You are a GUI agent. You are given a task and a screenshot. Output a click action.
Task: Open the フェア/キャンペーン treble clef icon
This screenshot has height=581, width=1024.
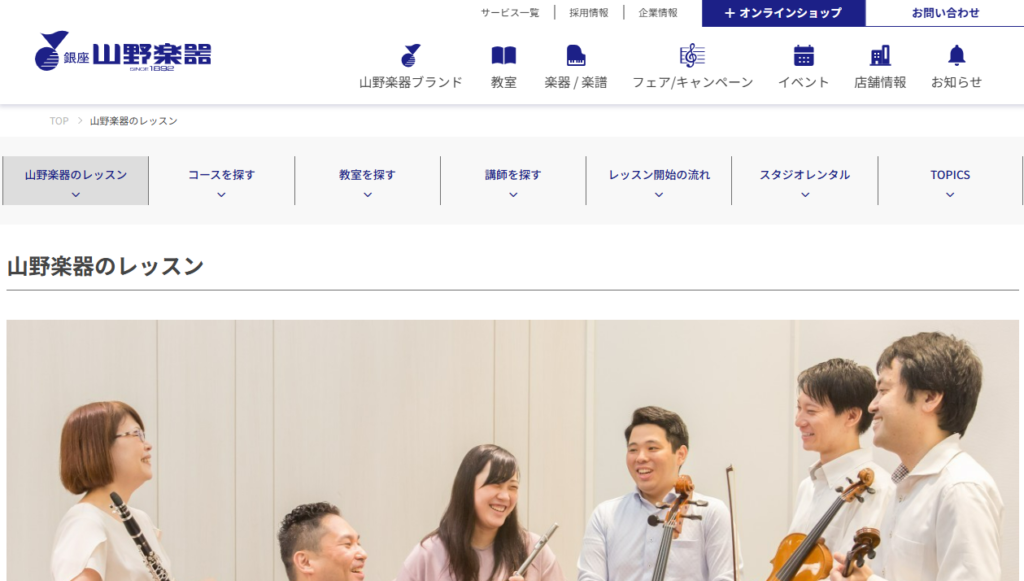(692, 55)
